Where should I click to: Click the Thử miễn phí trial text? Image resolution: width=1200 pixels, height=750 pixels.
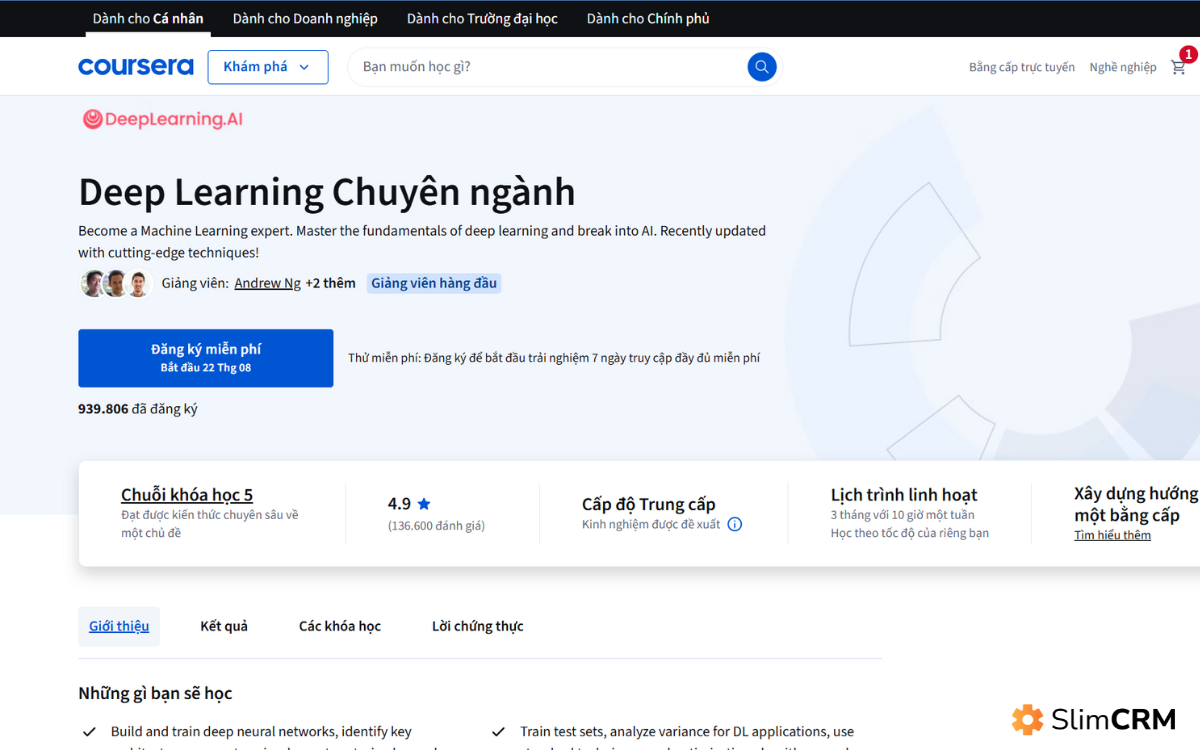(x=554, y=358)
